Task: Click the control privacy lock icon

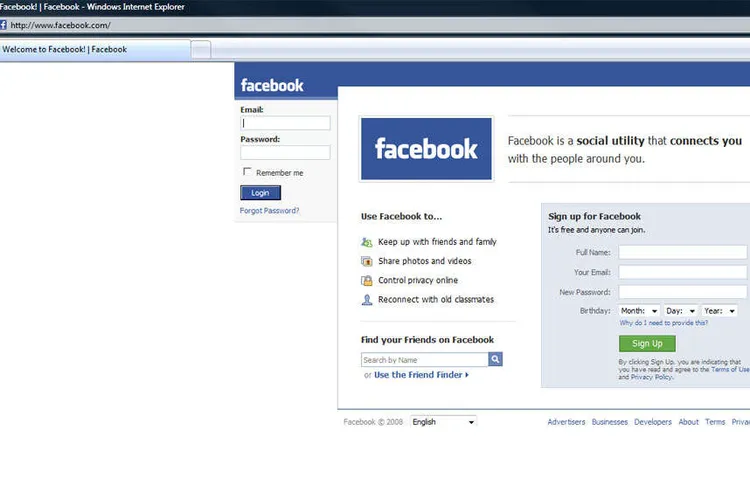Action: [367, 281]
